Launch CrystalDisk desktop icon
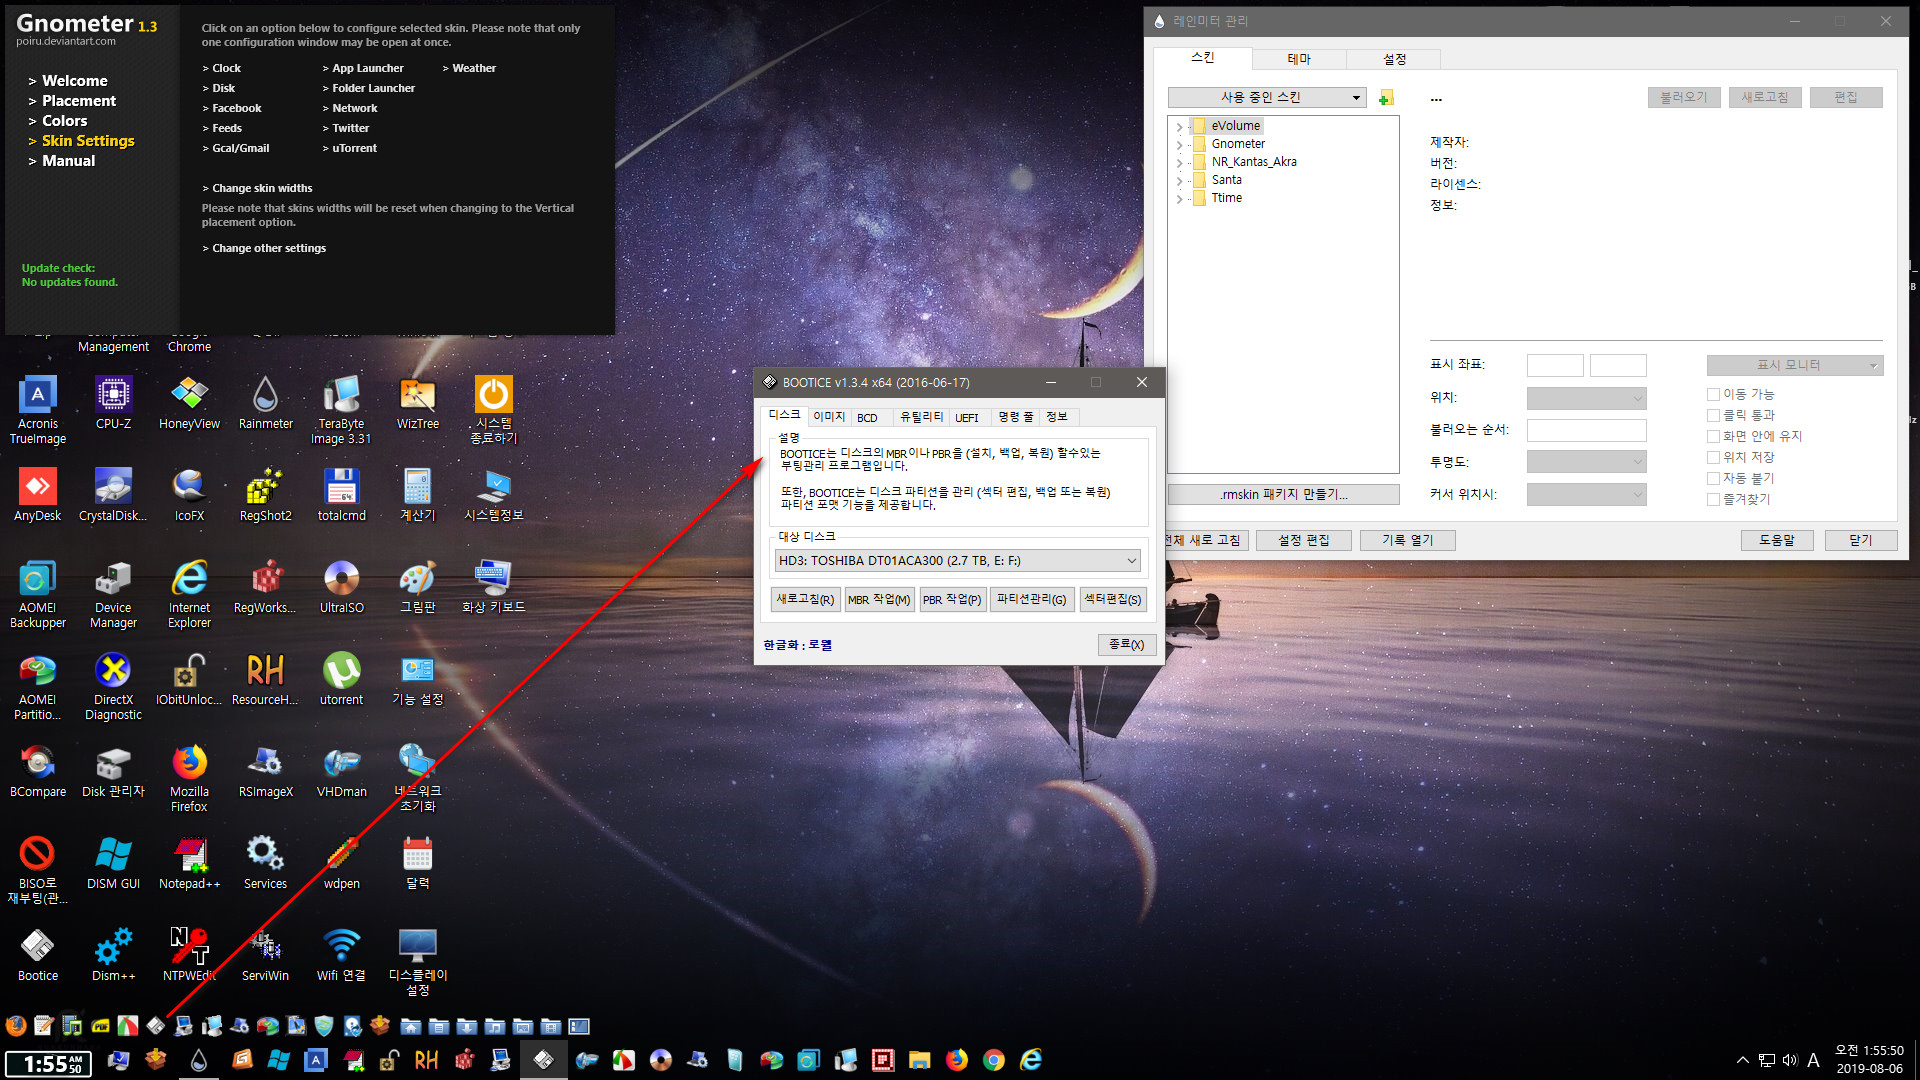This screenshot has width=1920, height=1080. tap(113, 494)
